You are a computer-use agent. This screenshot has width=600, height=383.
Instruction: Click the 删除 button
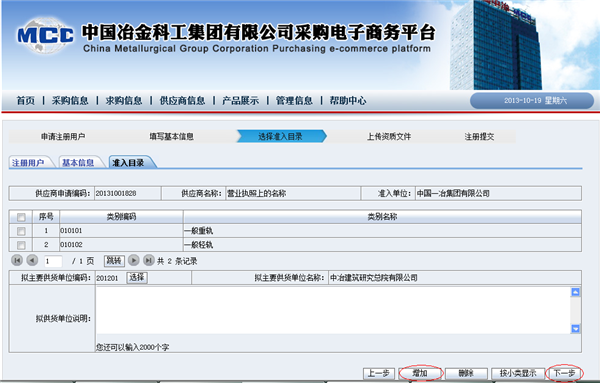(x=466, y=373)
